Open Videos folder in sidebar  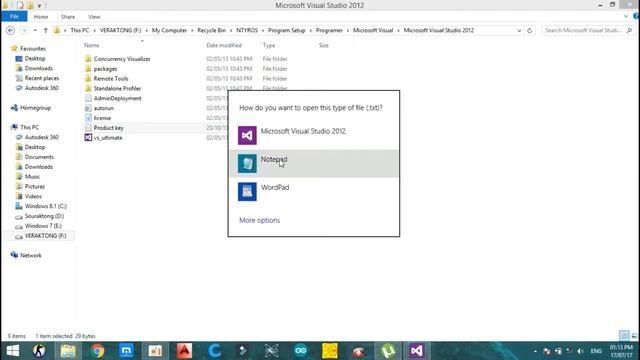pyautogui.click(x=33, y=196)
